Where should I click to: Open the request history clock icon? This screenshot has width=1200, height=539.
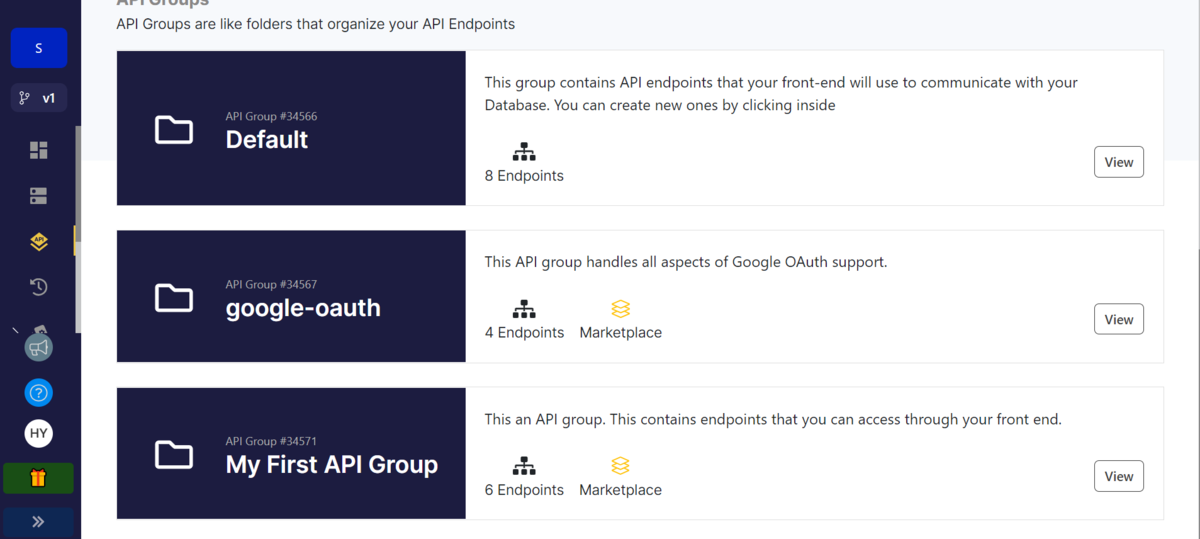point(39,287)
